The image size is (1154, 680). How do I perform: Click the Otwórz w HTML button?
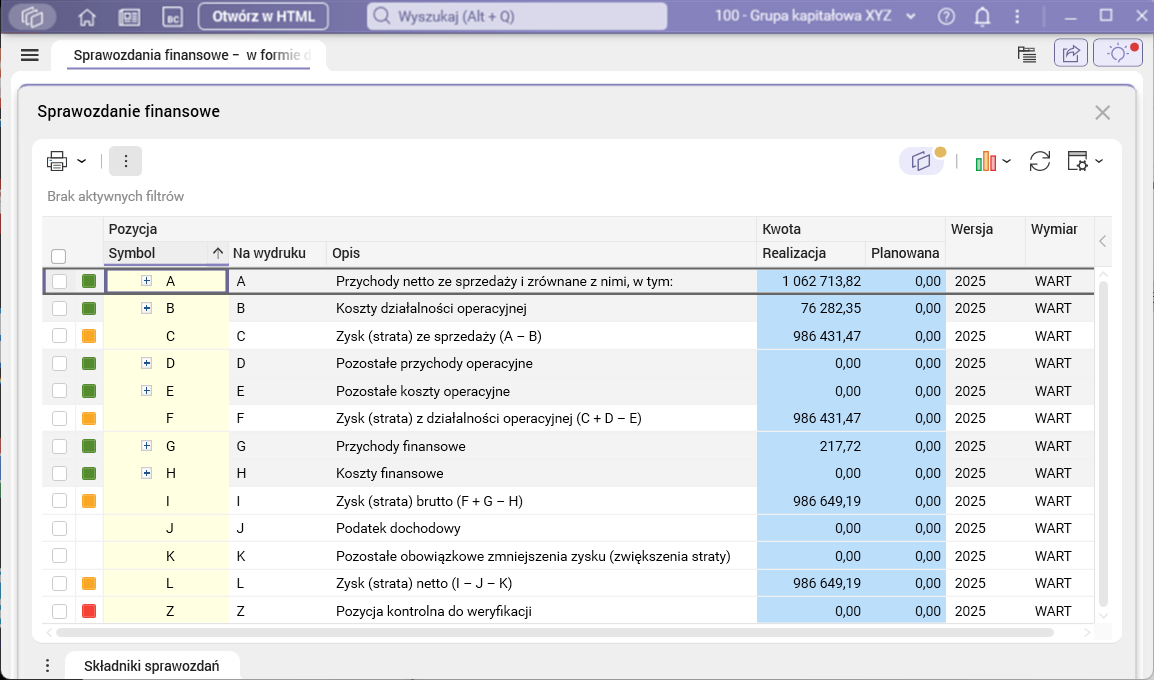263,17
